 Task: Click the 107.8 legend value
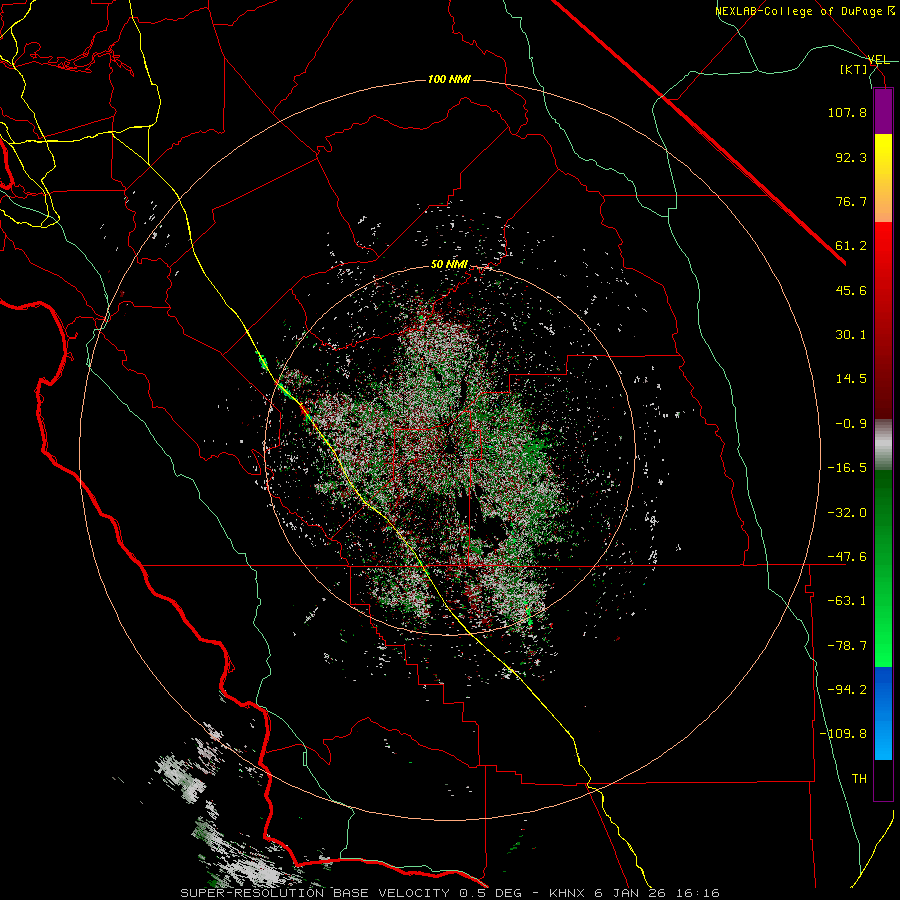coord(847,112)
